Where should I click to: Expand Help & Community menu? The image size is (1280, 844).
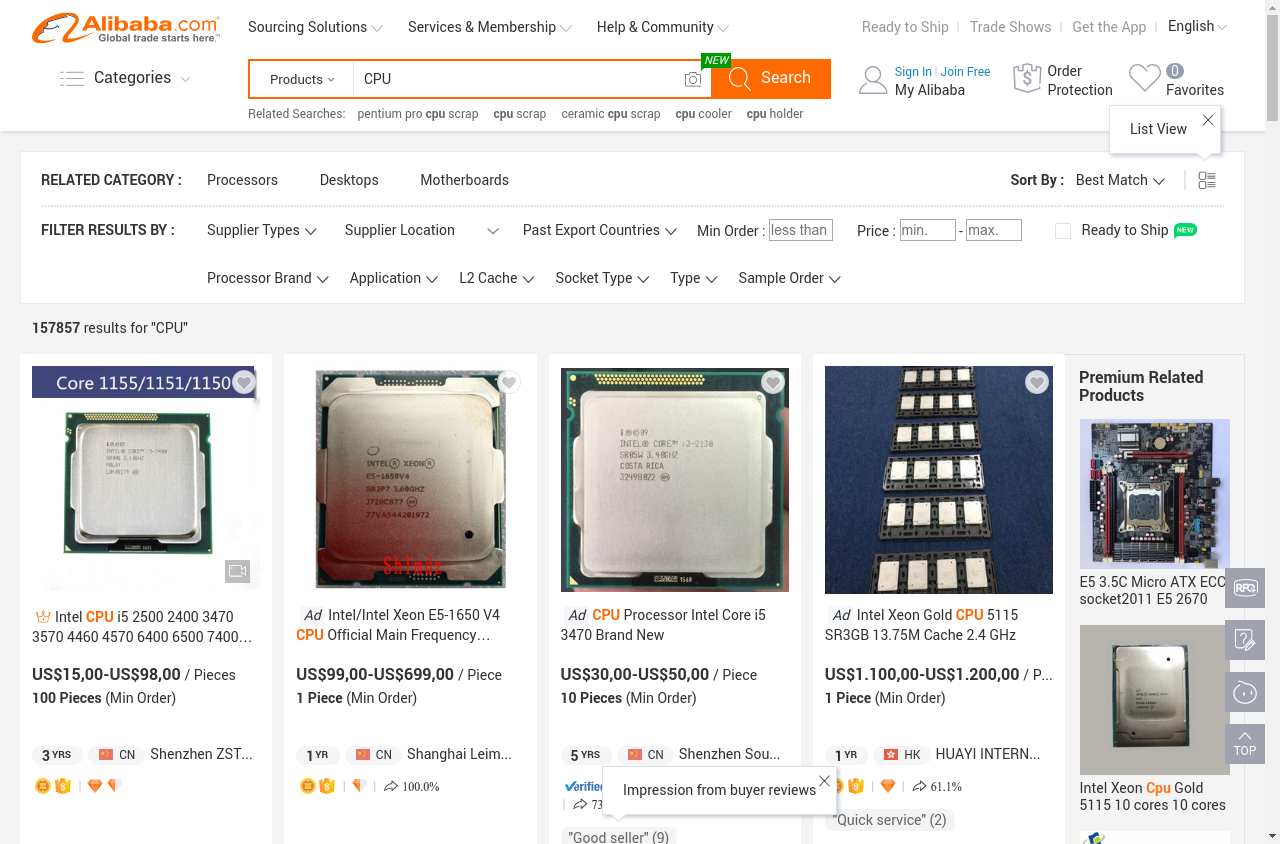pyautogui.click(x=662, y=27)
